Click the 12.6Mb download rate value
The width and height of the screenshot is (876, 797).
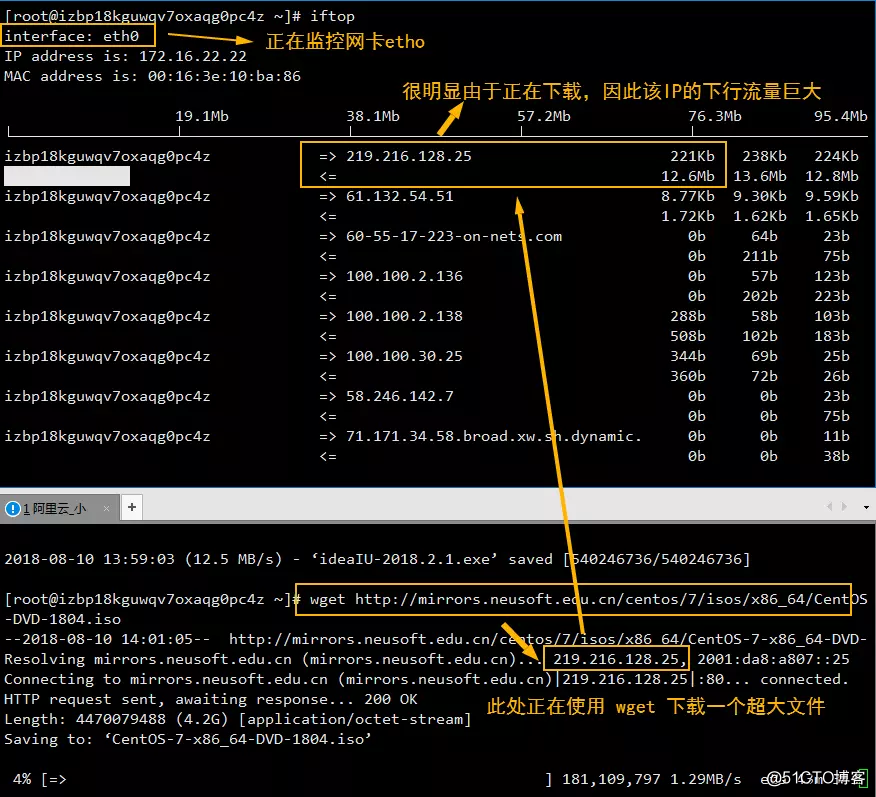point(688,176)
